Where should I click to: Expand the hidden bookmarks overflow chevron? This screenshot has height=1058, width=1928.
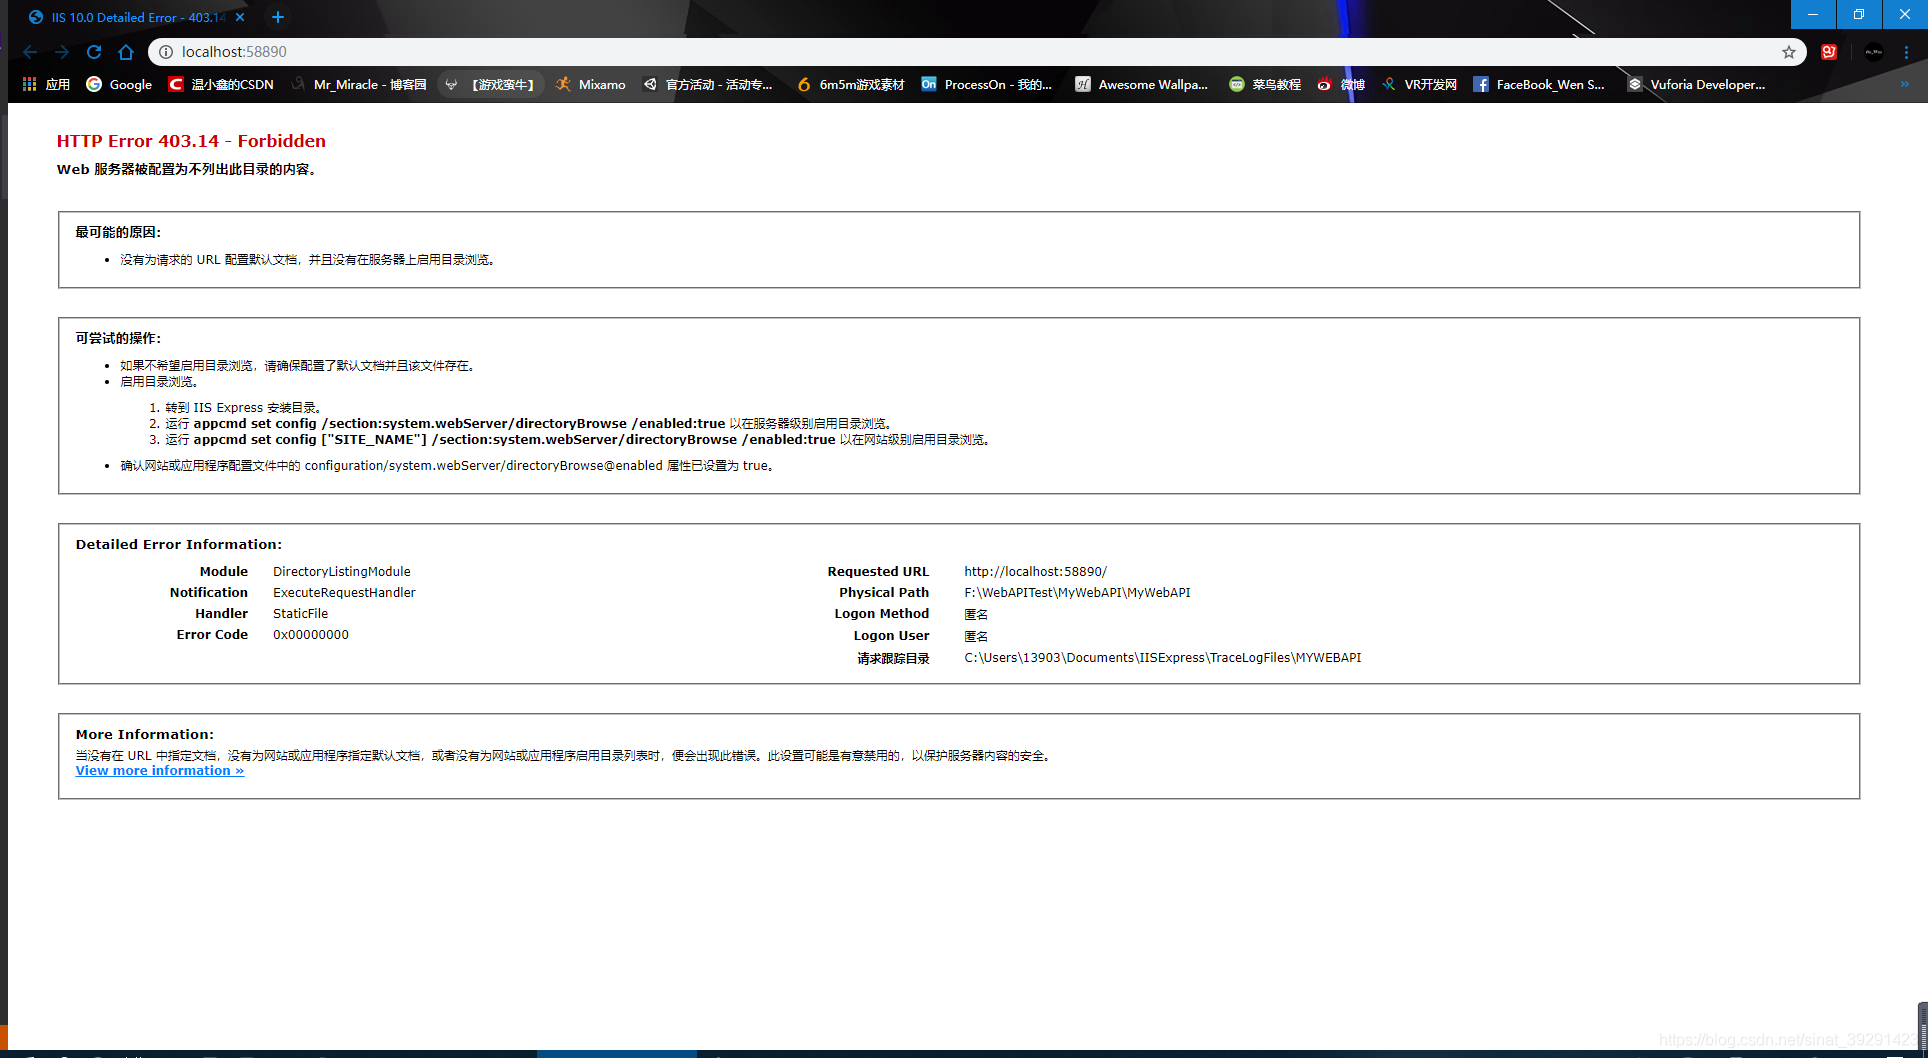pos(1905,85)
